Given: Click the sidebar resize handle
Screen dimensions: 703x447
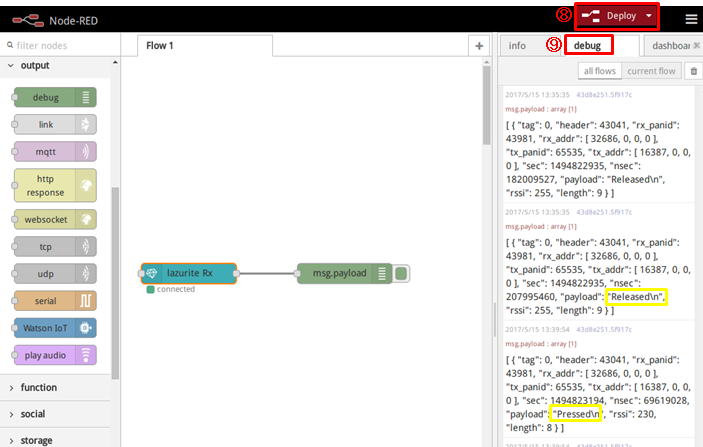Looking at the screenshot, I should [x=495, y=320].
